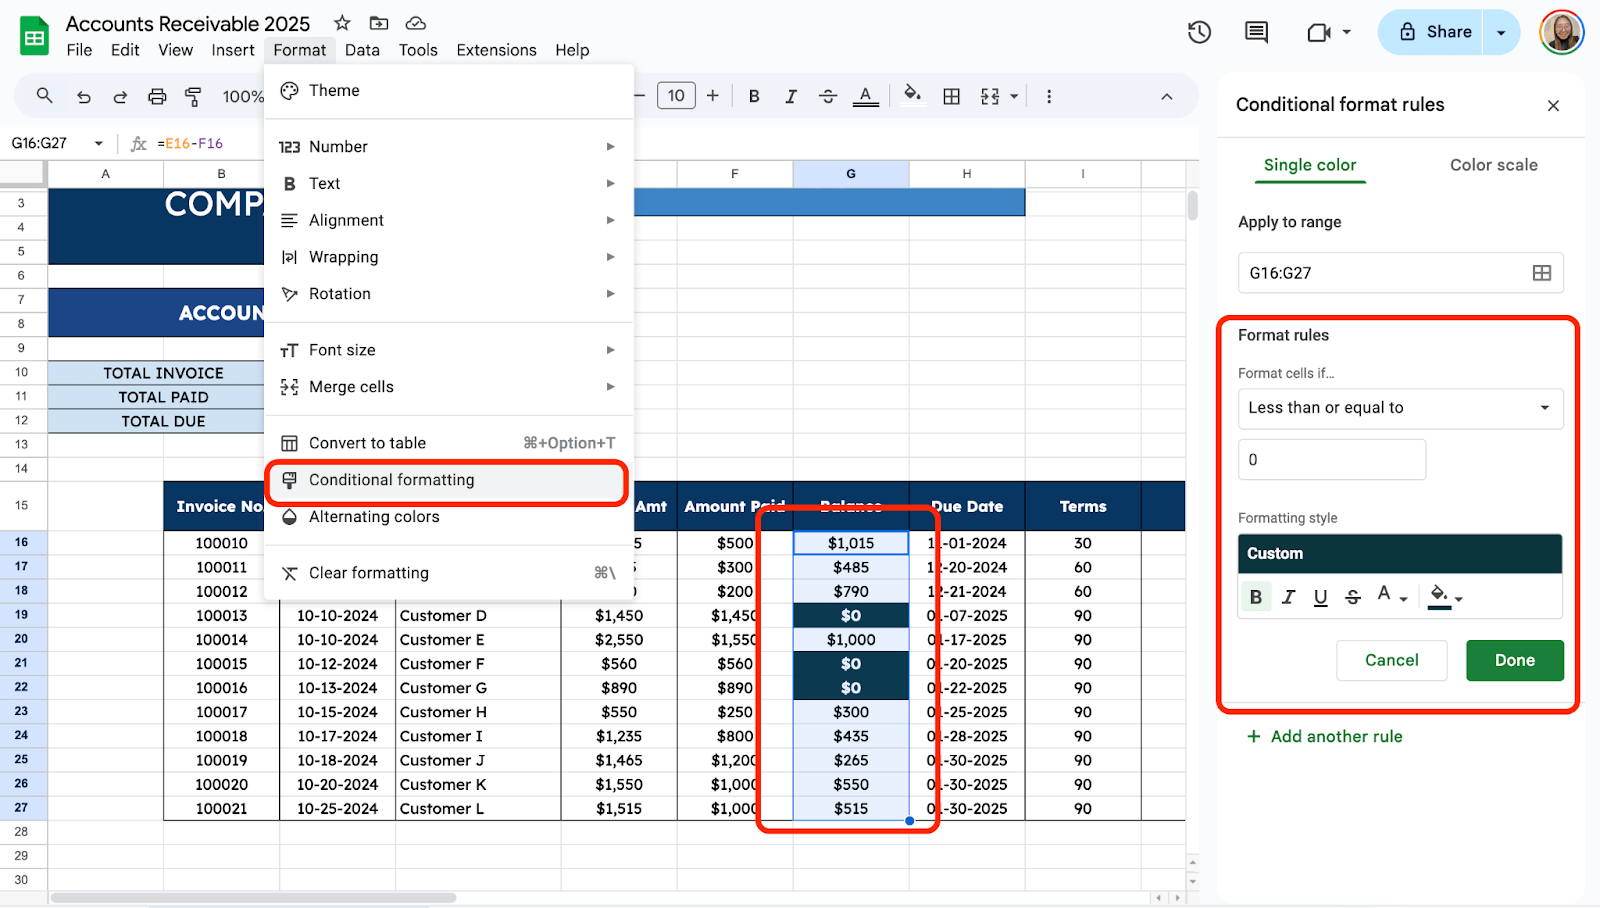Open the 'Less than or equal to' dropdown
This screenshot has height=908, width=1600.
pos(1399,408)
